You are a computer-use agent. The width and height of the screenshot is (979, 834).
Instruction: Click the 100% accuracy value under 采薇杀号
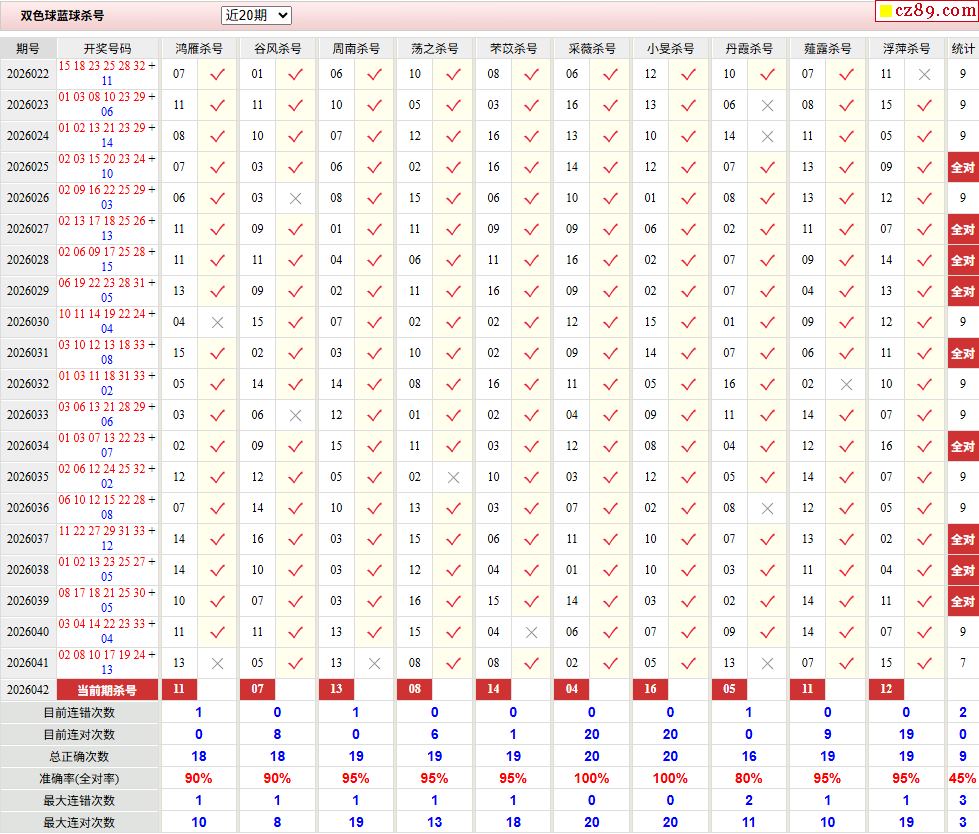click(591, 778)
